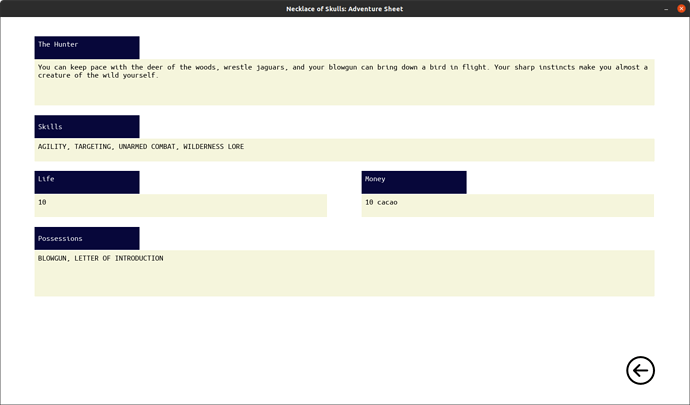Select the Possessions header label
This screenshot has height=405, width=690.
point(87,239)
